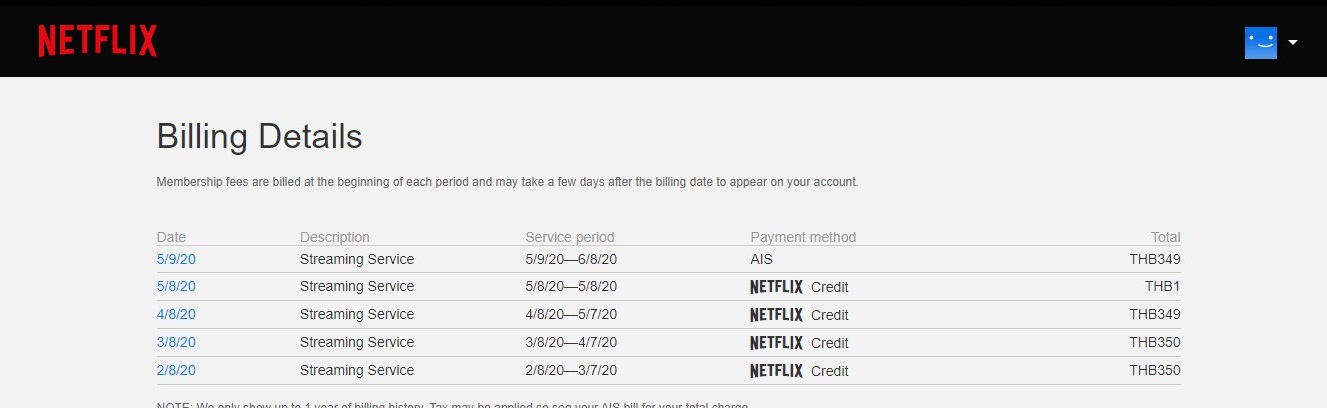
Task: Open the 5/8/20 billing invoice
Action: [x=176, y=287]
